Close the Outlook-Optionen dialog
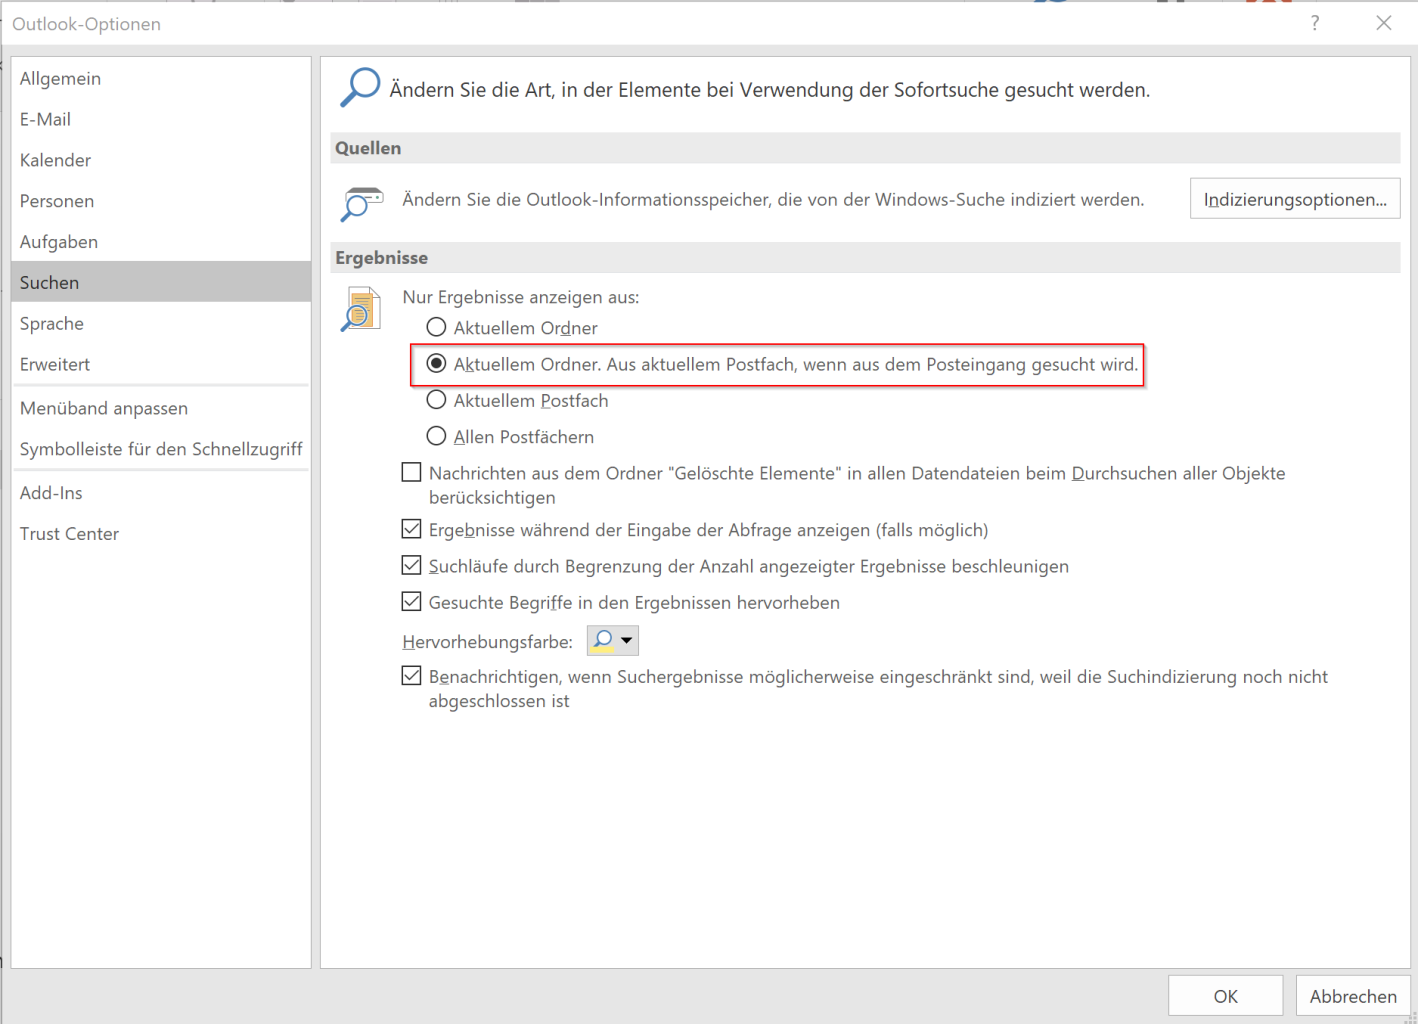The width and height of the screenshot is (1418, 1024). [1384, 23]
